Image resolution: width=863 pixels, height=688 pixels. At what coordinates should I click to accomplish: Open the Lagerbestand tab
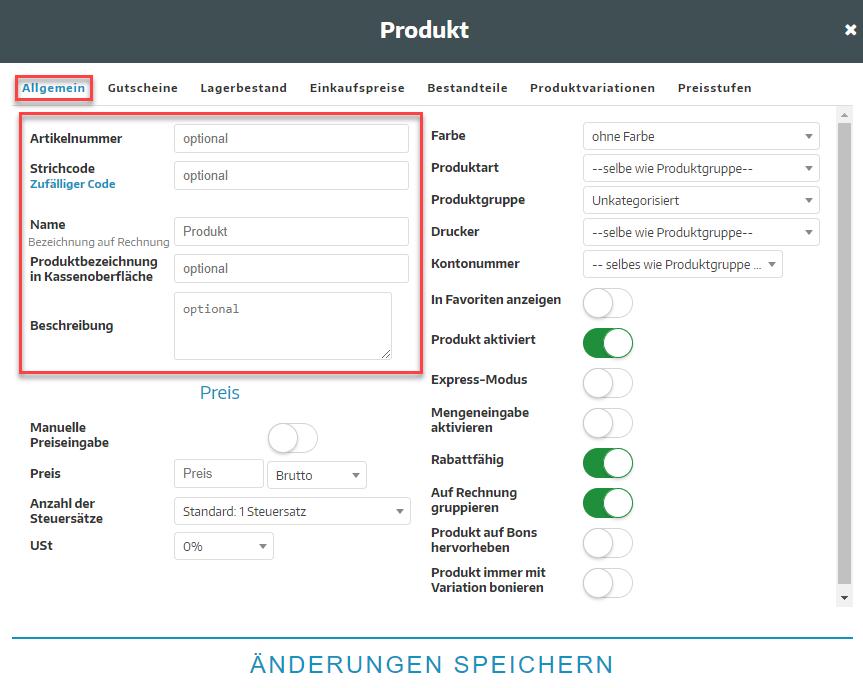[243, 88]
